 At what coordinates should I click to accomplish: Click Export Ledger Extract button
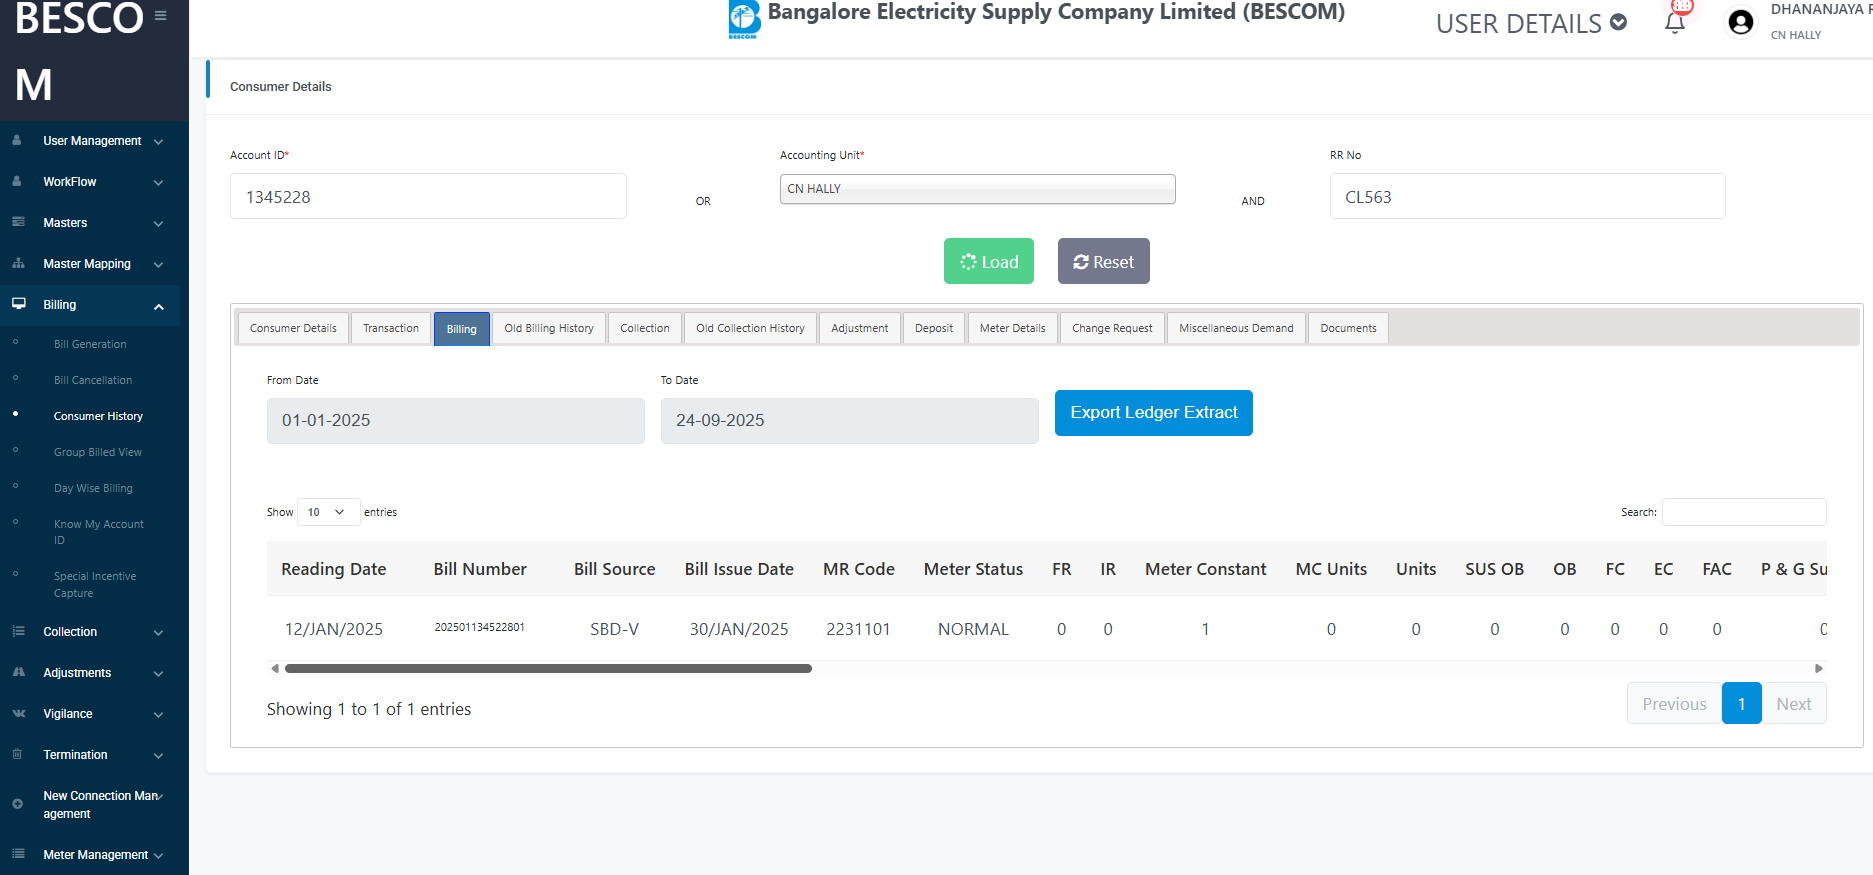point(1154,413)
